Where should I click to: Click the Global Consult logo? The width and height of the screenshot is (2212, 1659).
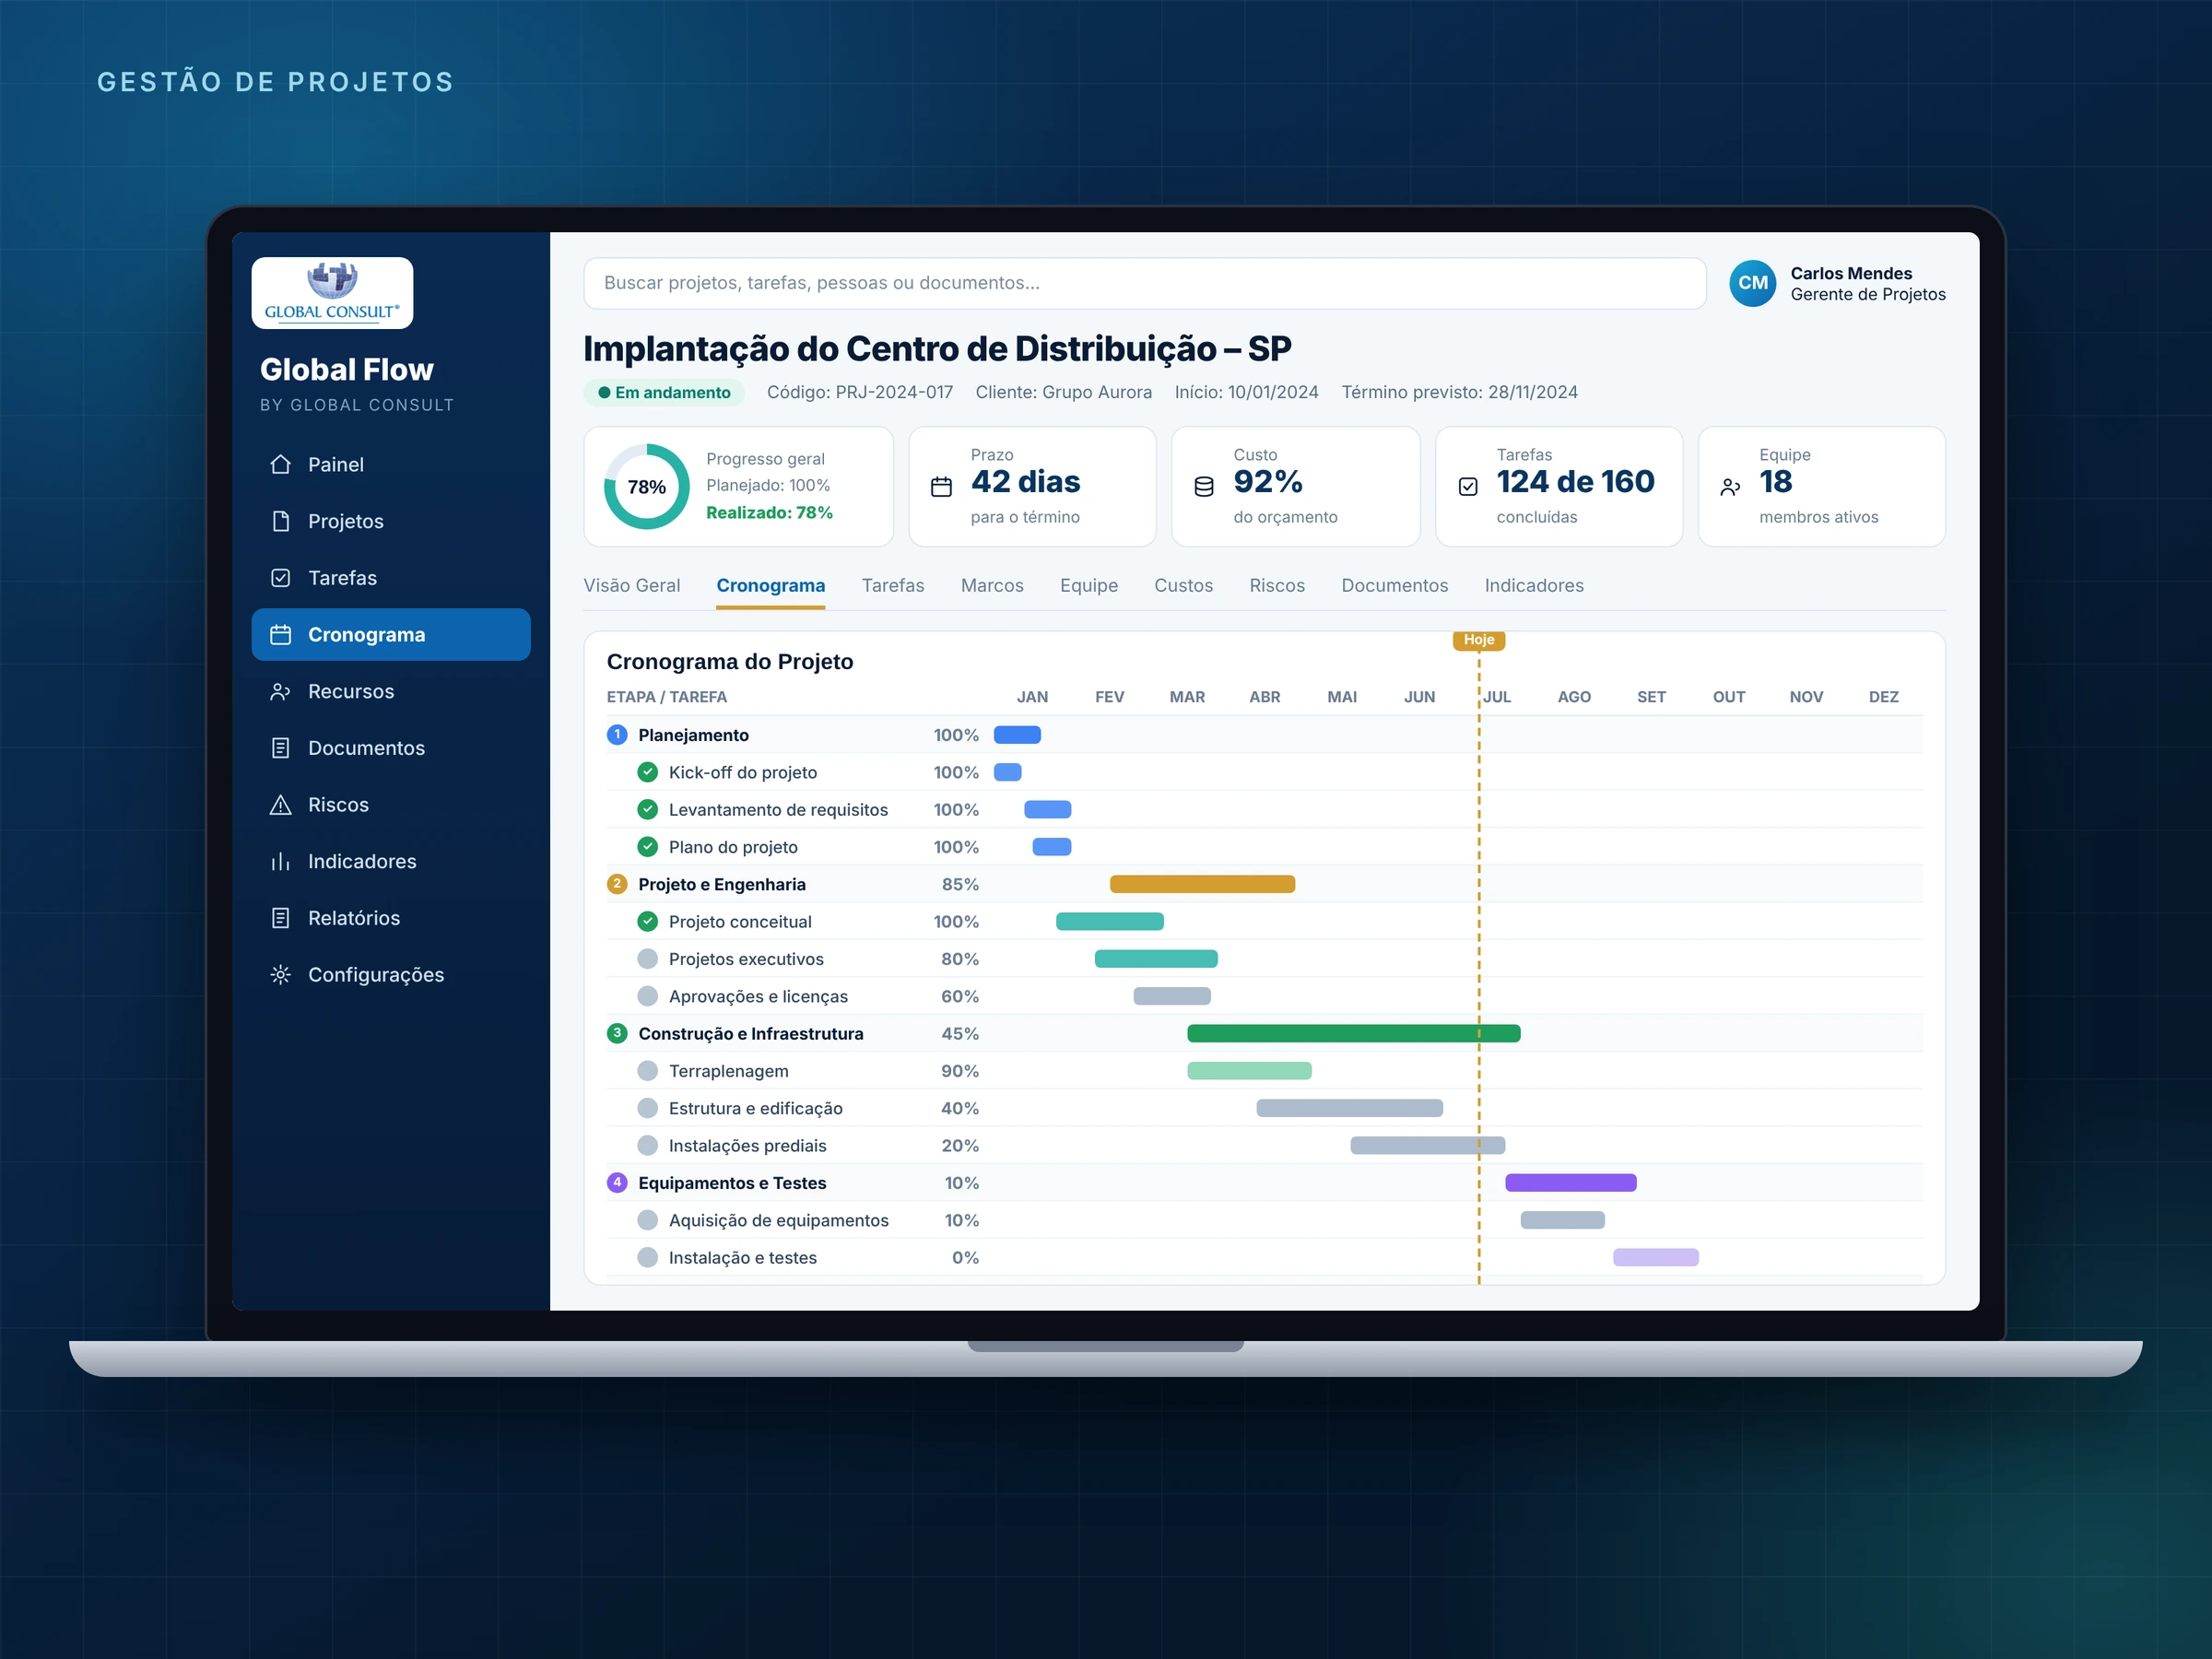[x=332, y=293]
